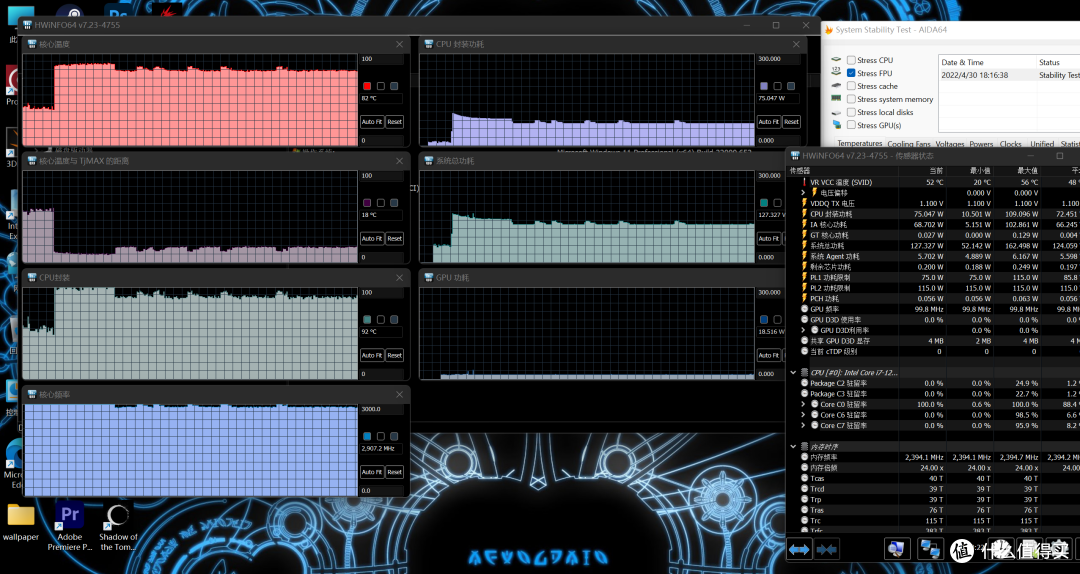
Task: Click the AIDA64 flame icon in title bar
Action: (827, 30)
